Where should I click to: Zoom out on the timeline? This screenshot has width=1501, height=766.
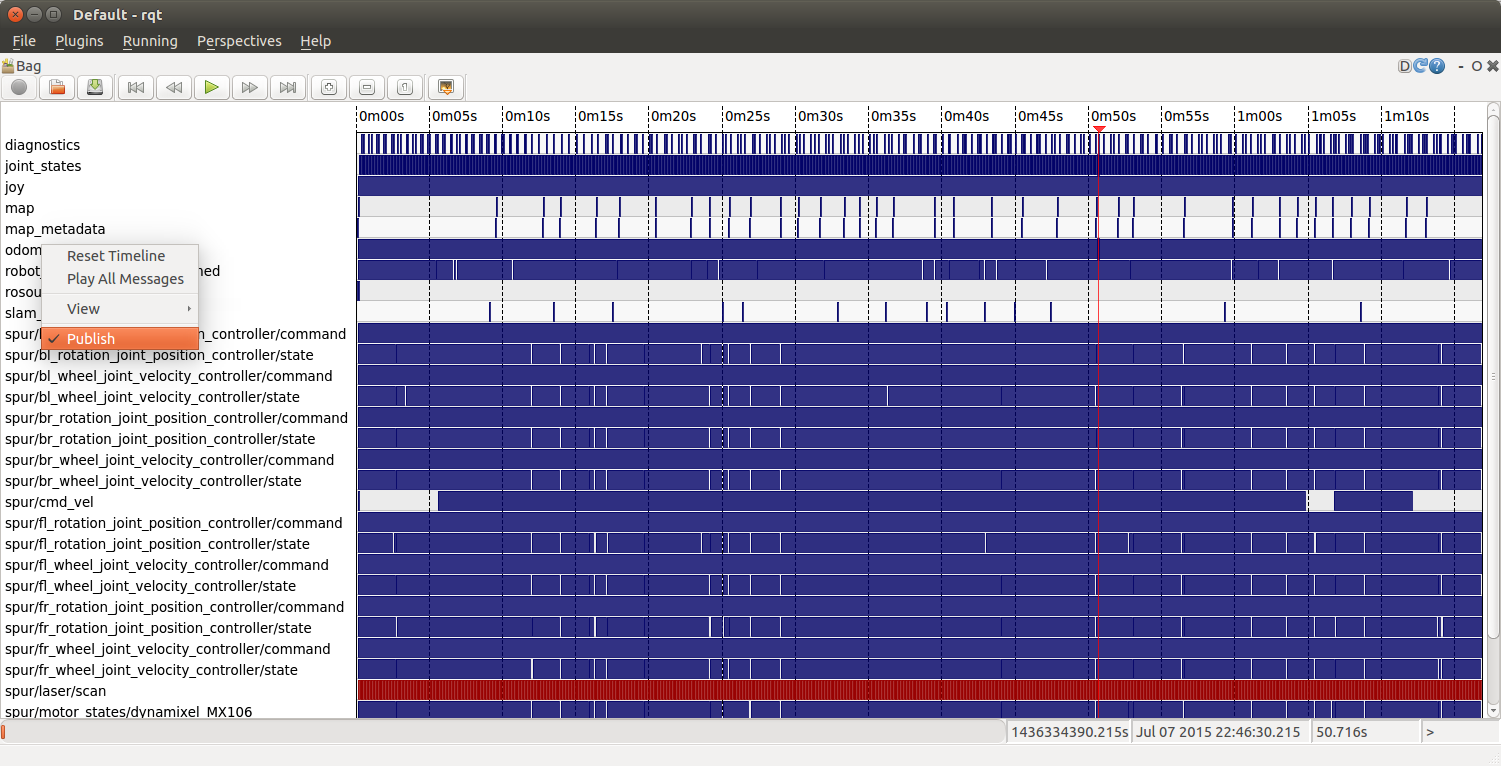(366, 88)
